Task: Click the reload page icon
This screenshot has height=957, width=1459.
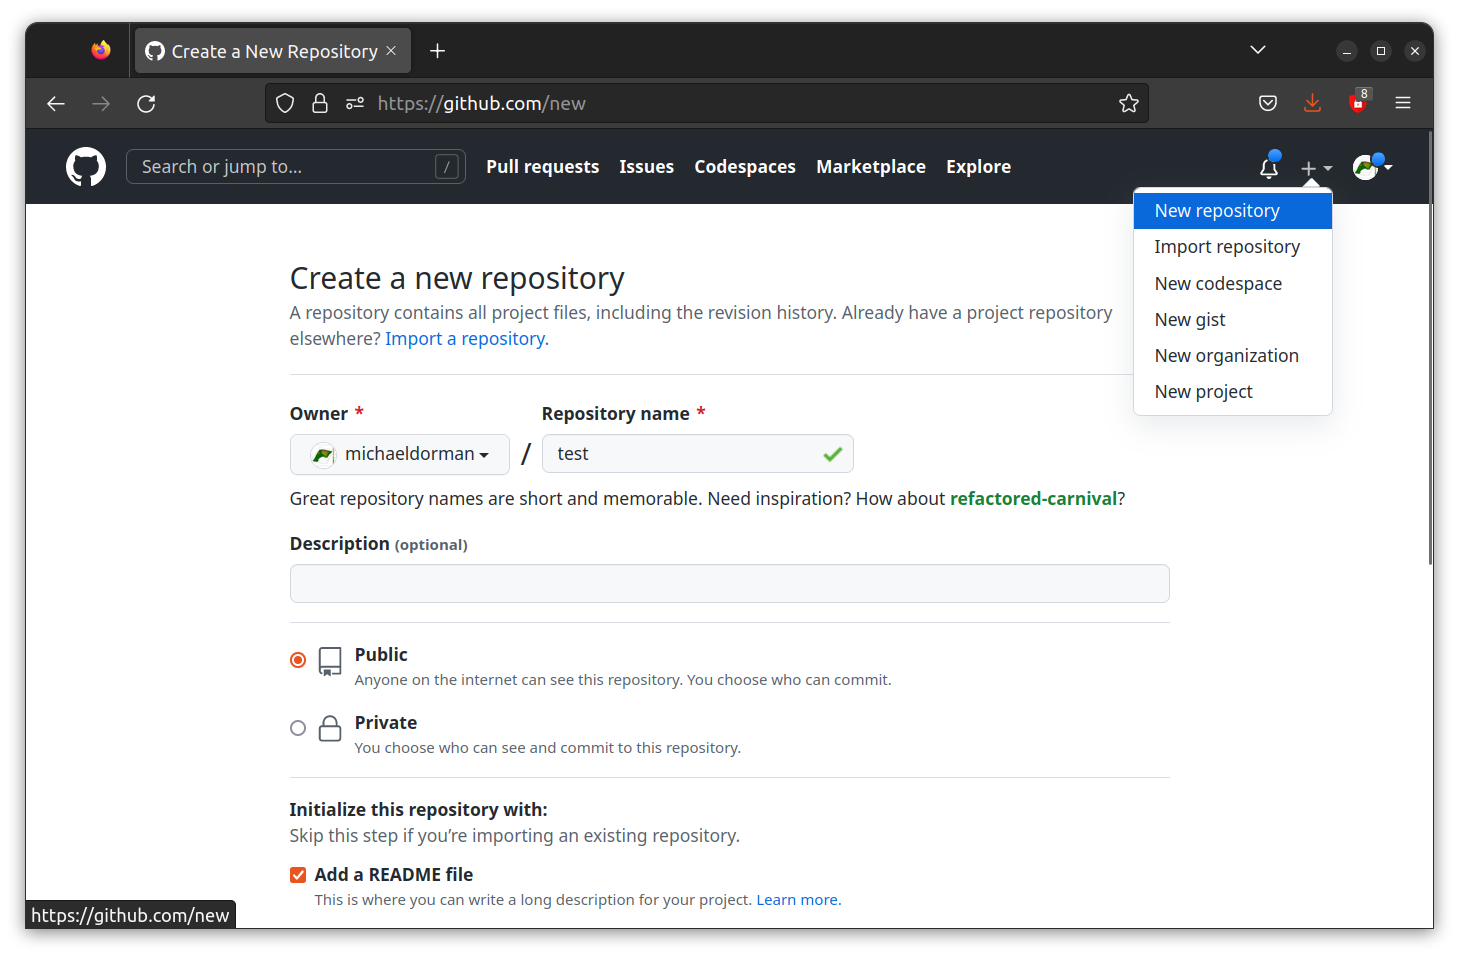Action: click(x=146, y=103)
